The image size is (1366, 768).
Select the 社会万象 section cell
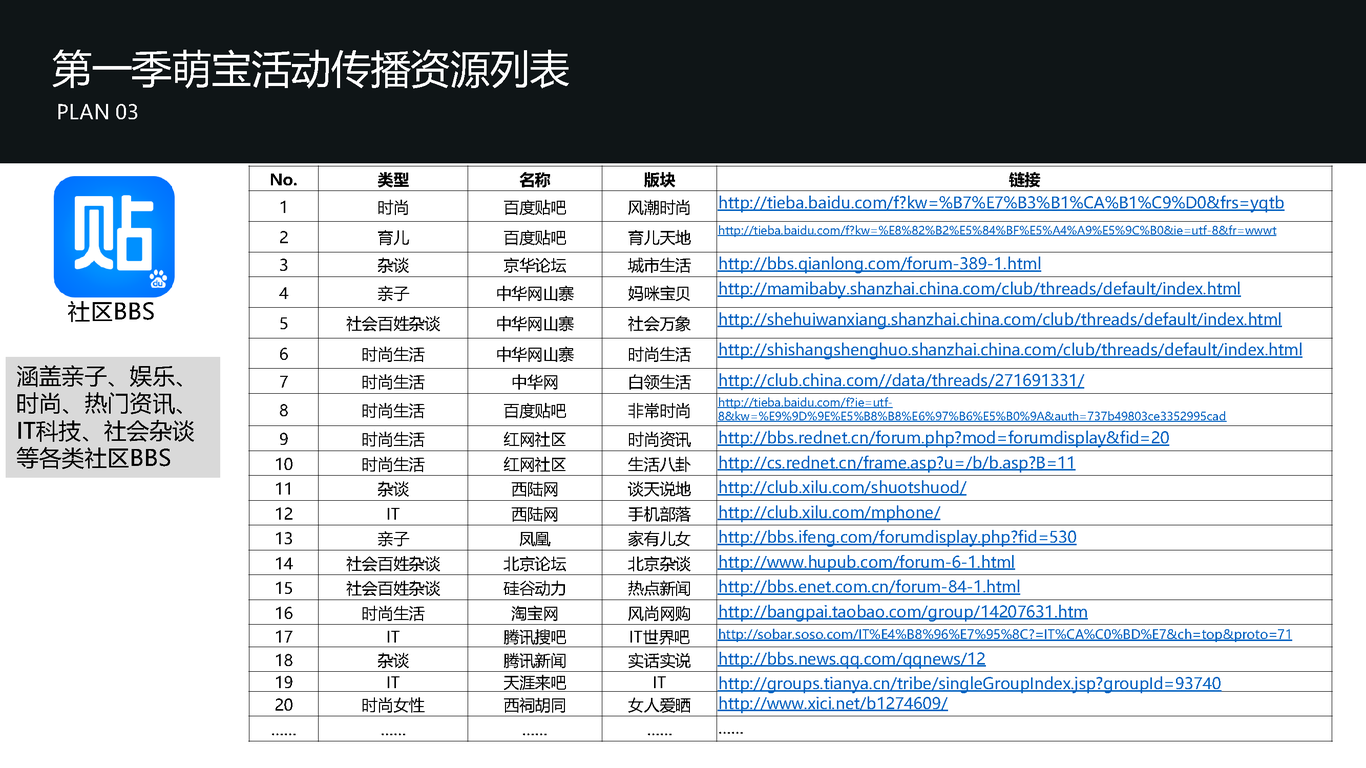[659, 324]
